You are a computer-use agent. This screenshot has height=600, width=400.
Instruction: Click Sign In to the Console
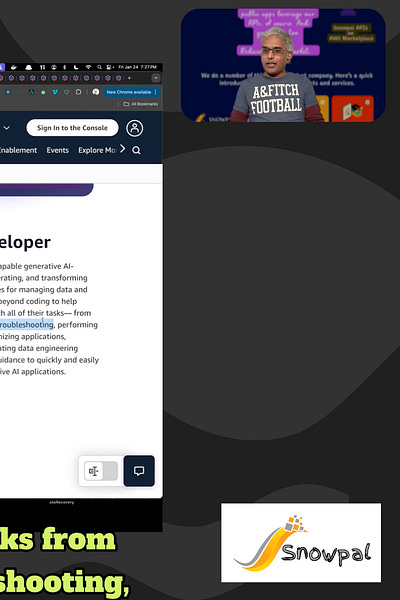click(x=72, y=128)
